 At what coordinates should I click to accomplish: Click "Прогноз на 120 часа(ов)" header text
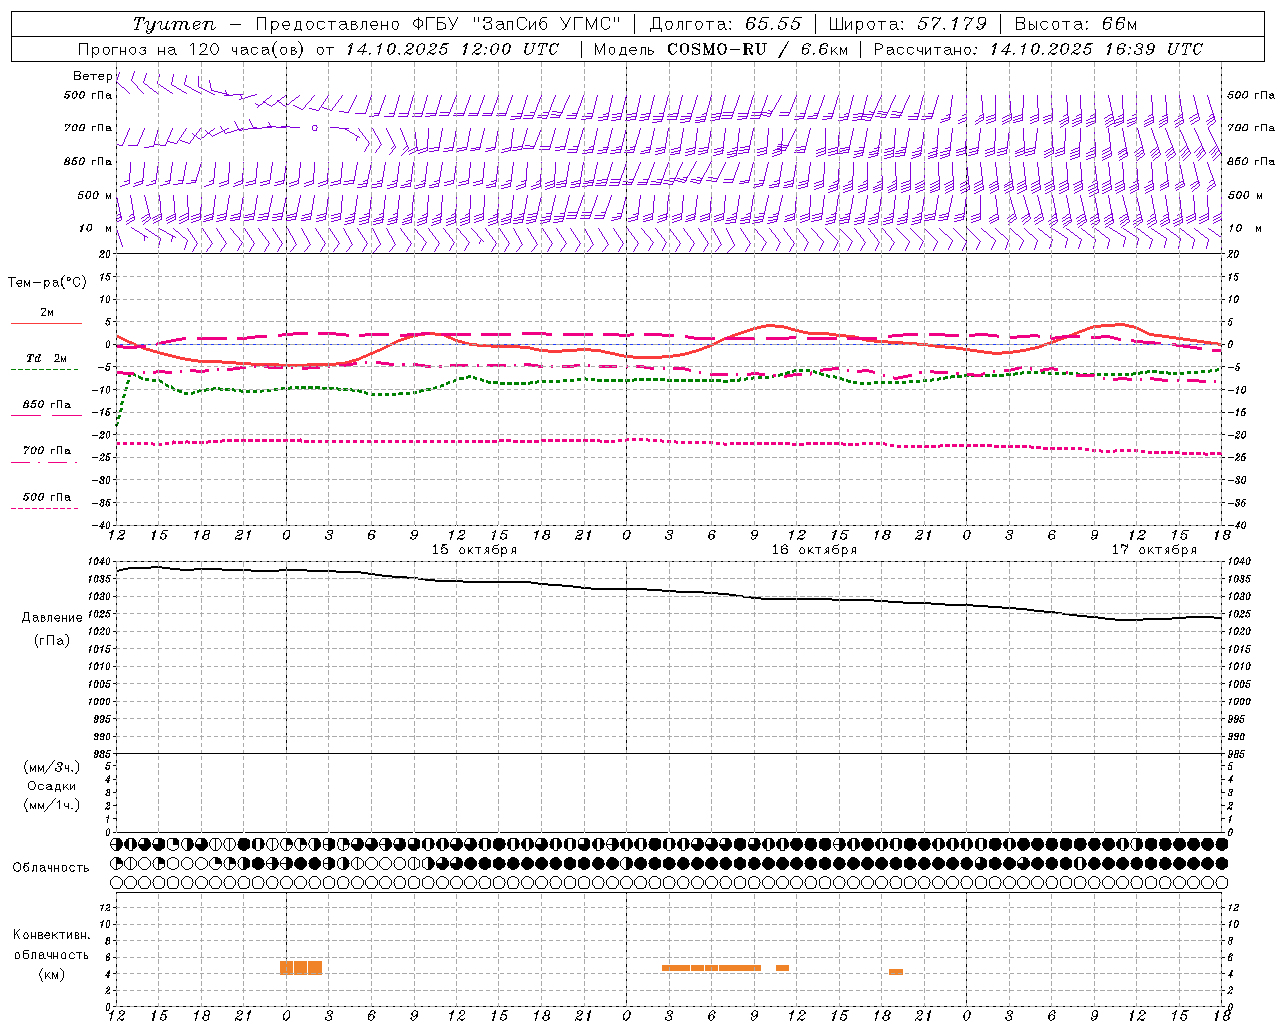click(192, 49)
